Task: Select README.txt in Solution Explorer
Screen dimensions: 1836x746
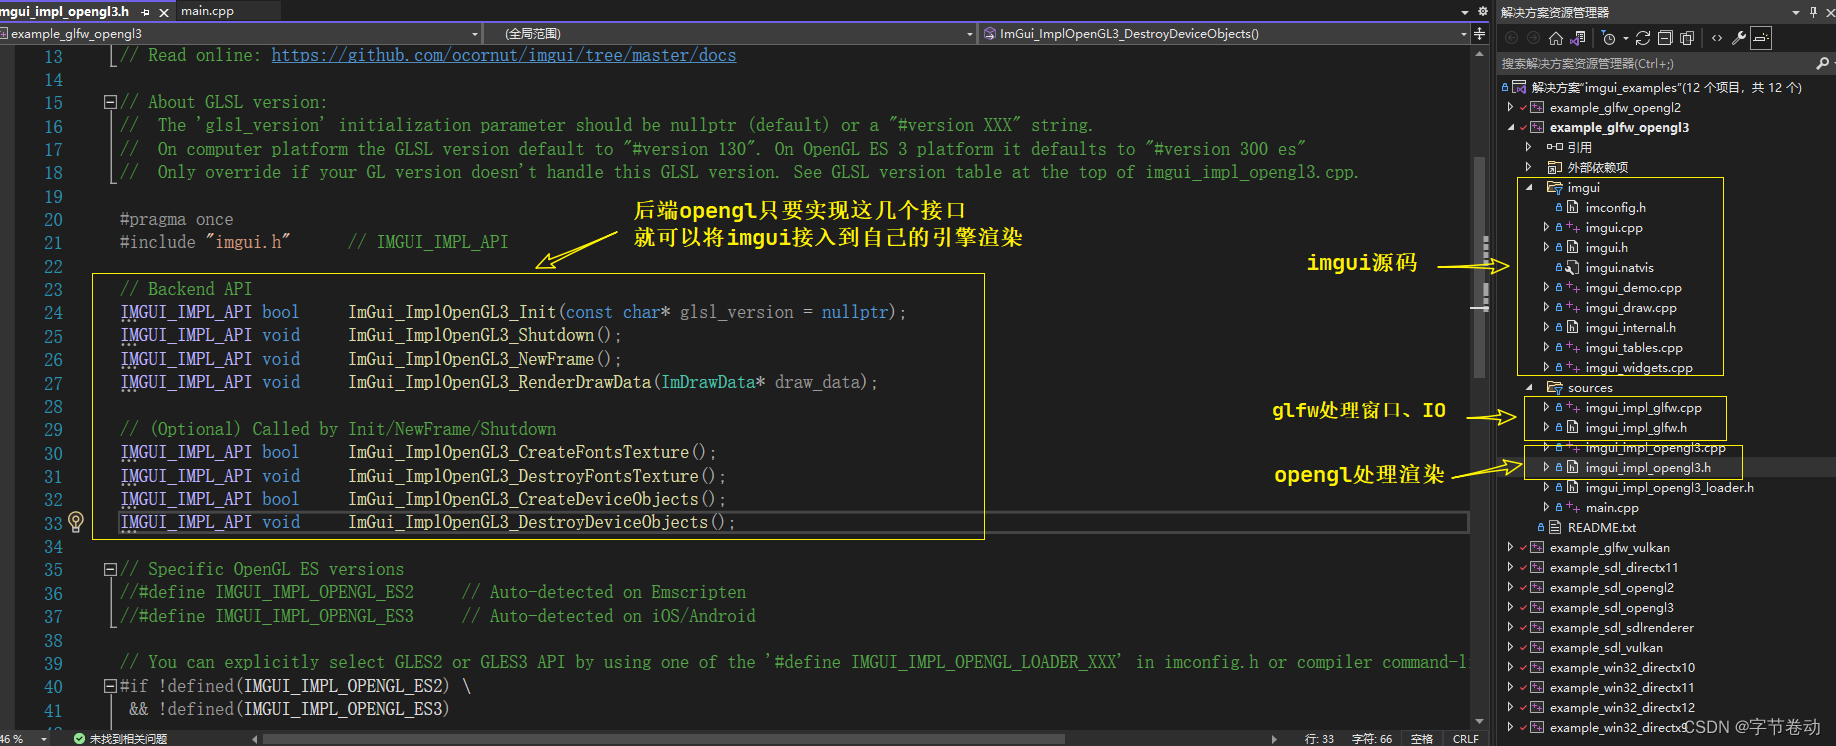Action: tap(1602, 527)
